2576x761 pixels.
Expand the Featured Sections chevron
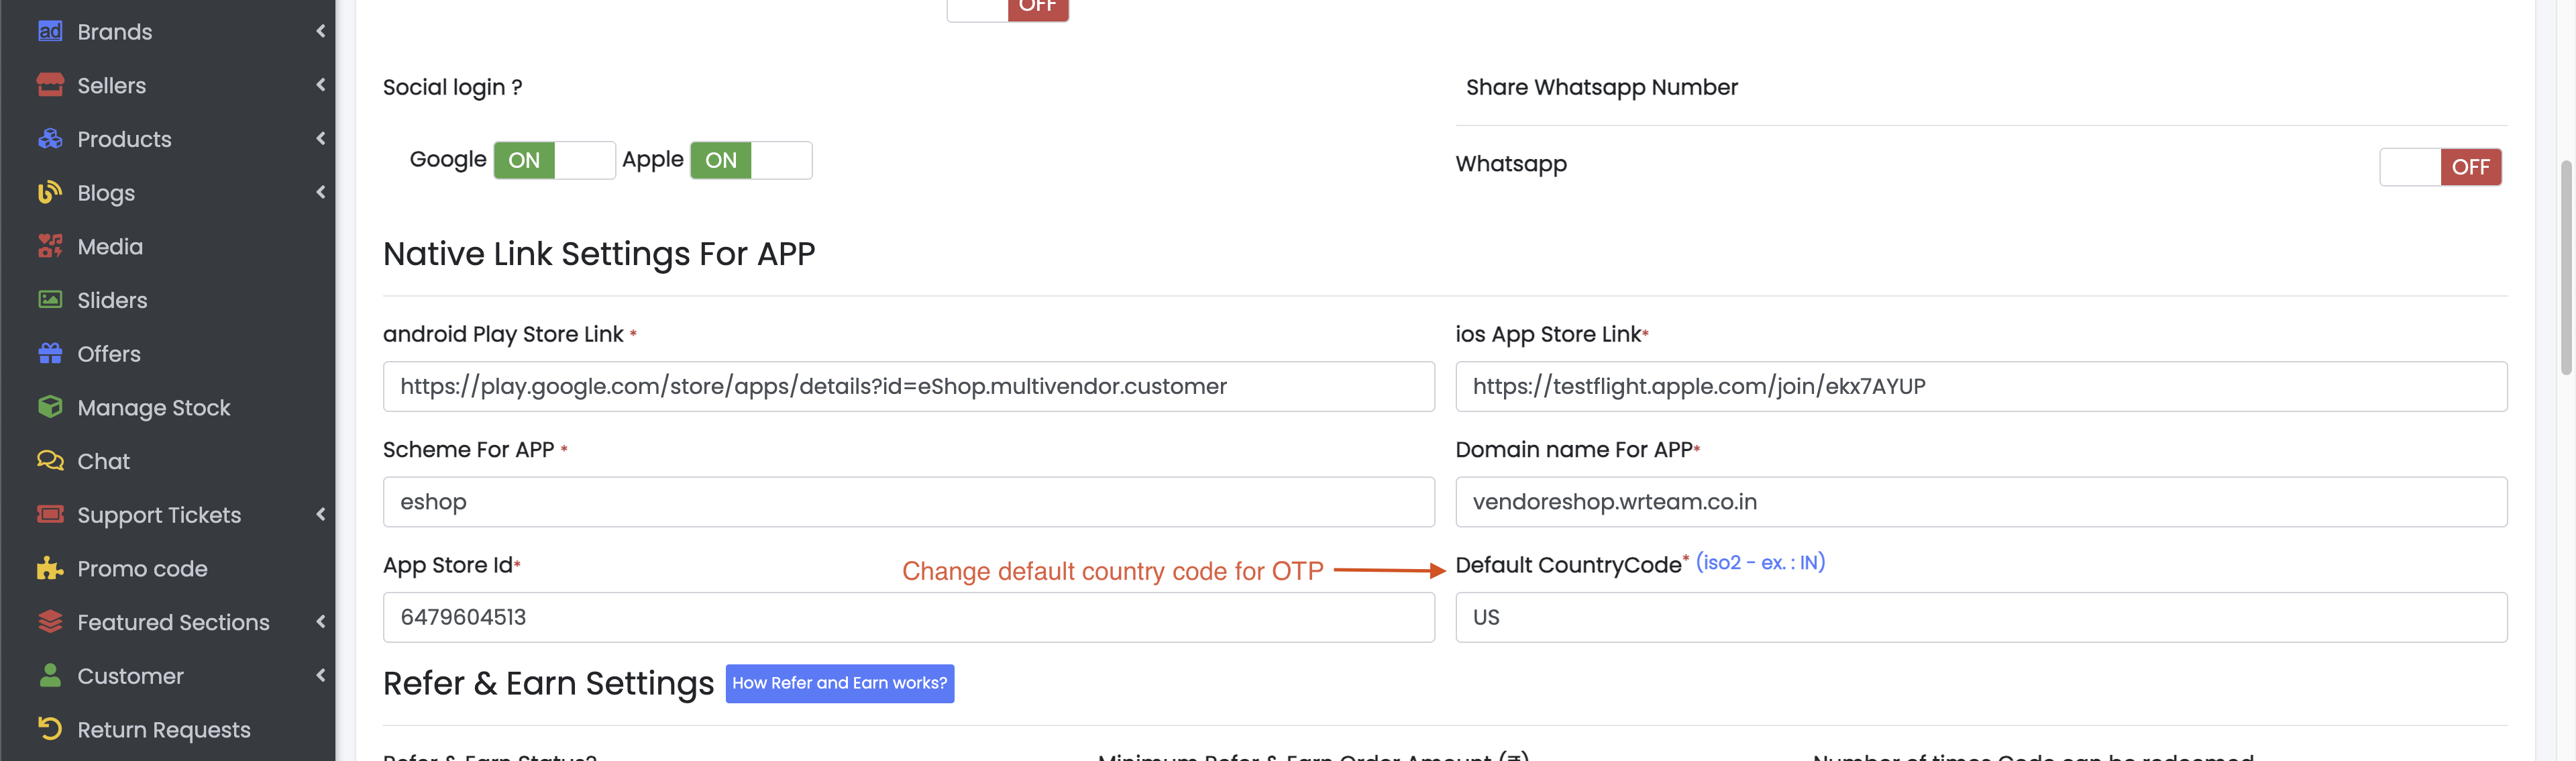click(321, 622)
